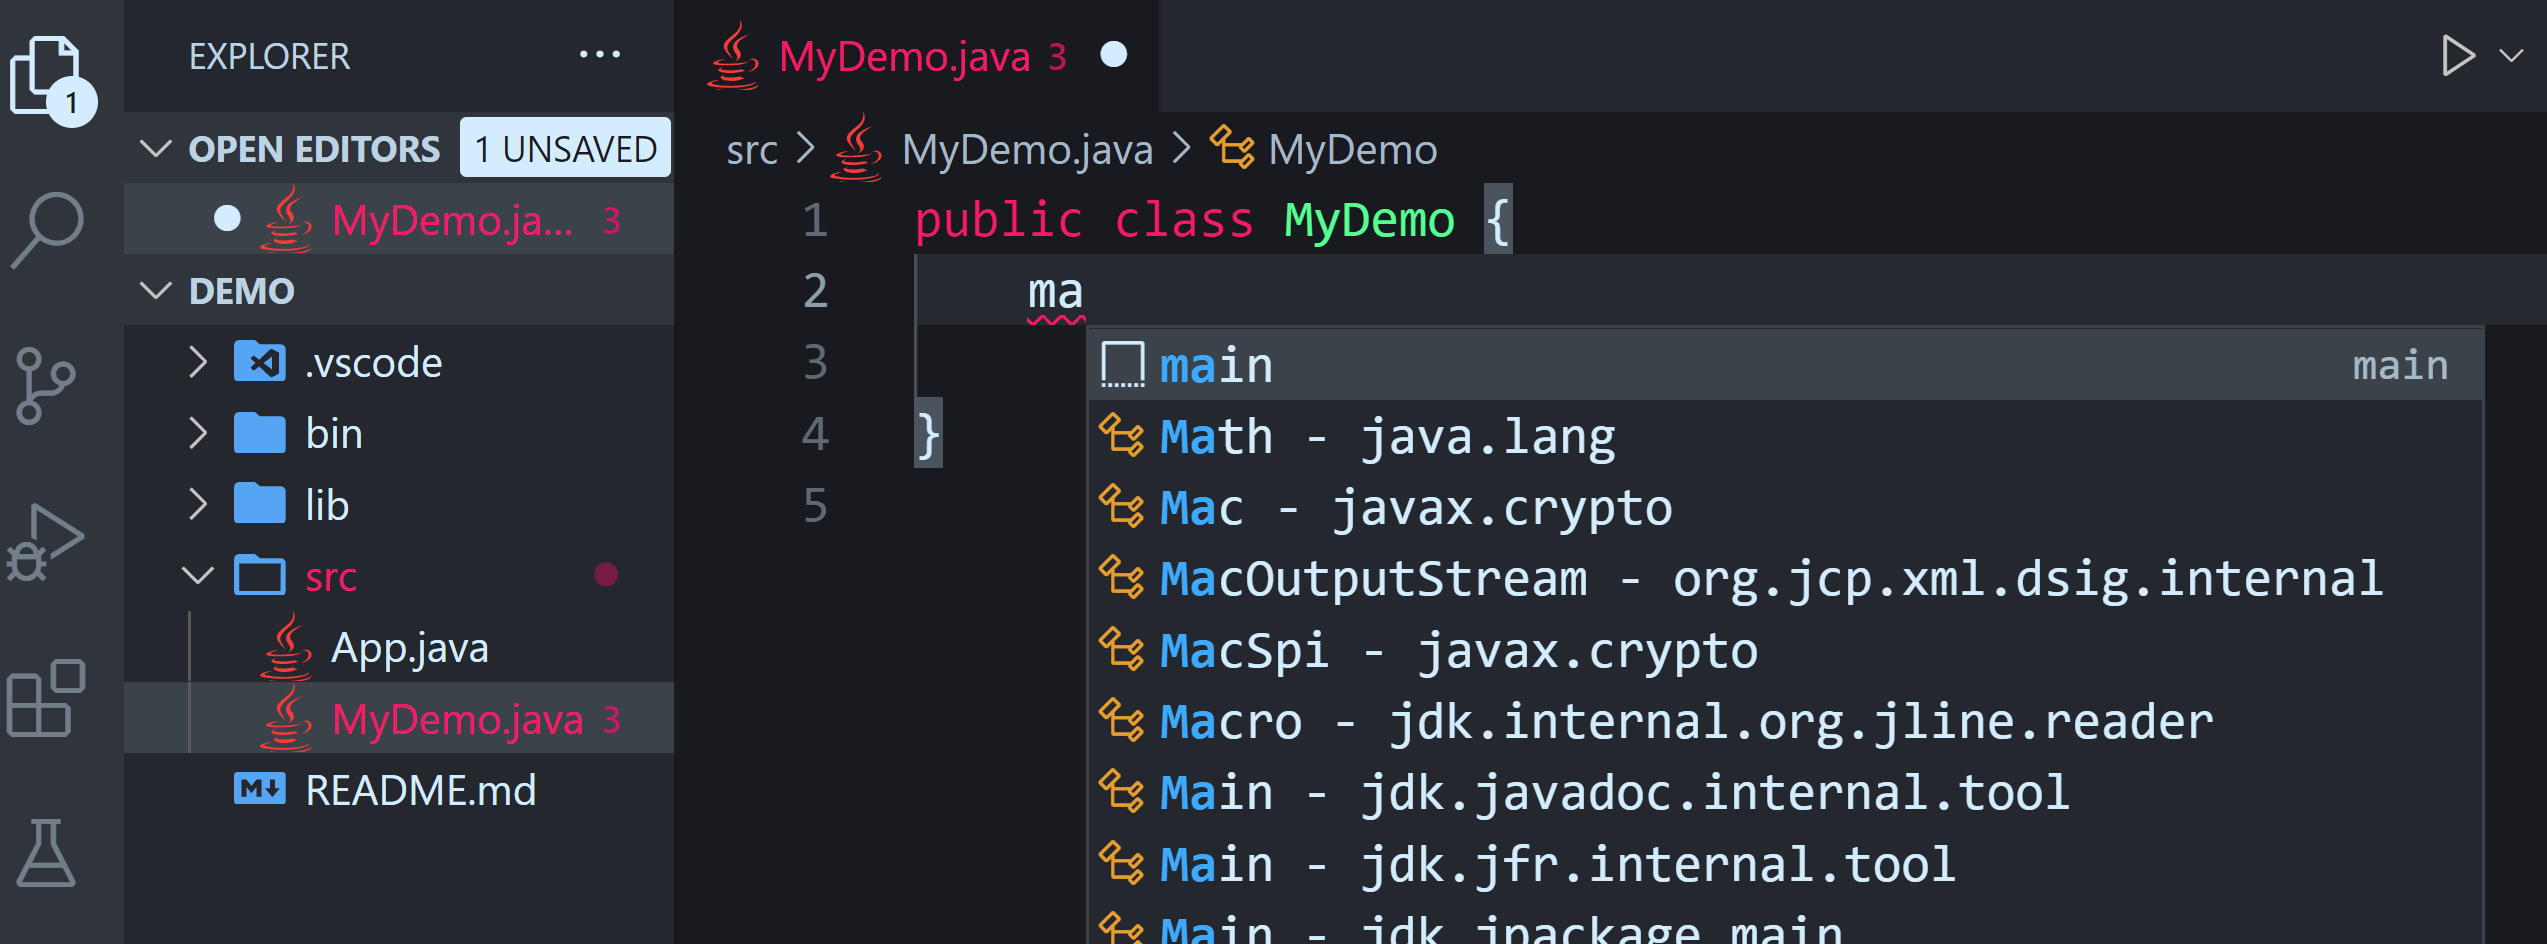The height and width of the screenshot is (944, 2547).
Task: Open the Explorer view in activity bar
Action: click(52, 80)
